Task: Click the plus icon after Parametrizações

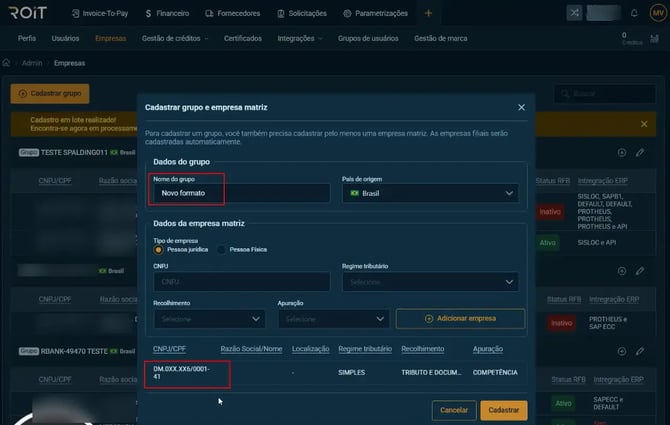Action: click(428, 14)
